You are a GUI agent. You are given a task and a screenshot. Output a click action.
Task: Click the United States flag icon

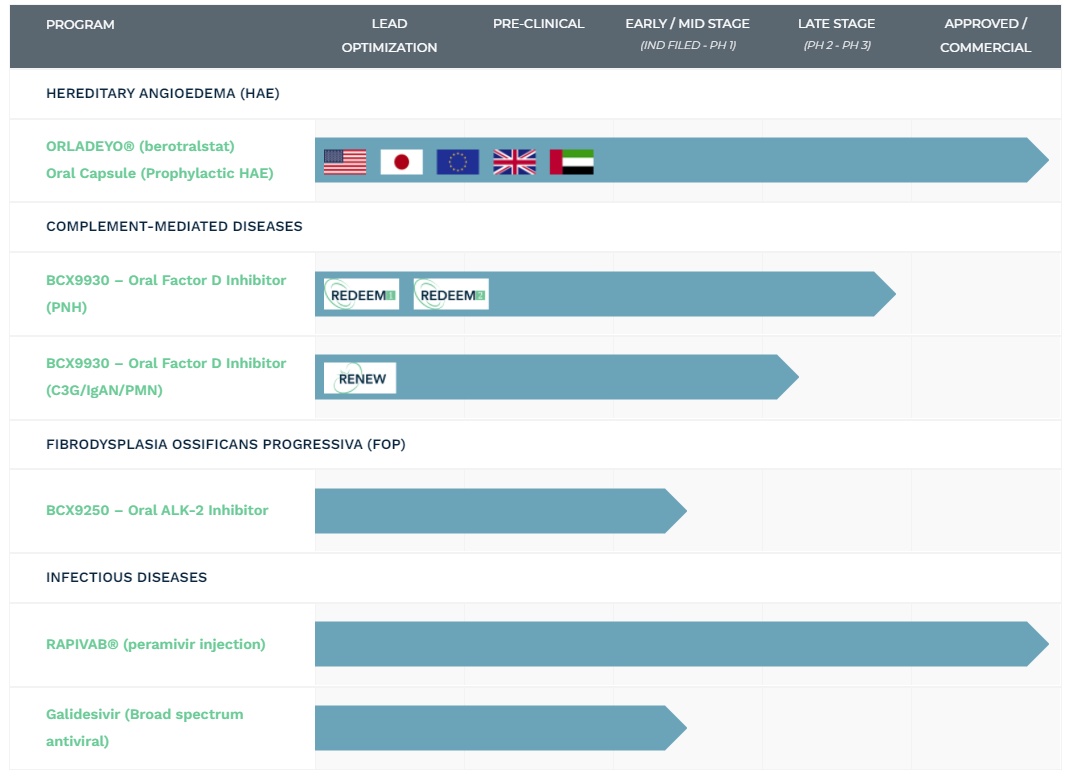coord(345,162)
